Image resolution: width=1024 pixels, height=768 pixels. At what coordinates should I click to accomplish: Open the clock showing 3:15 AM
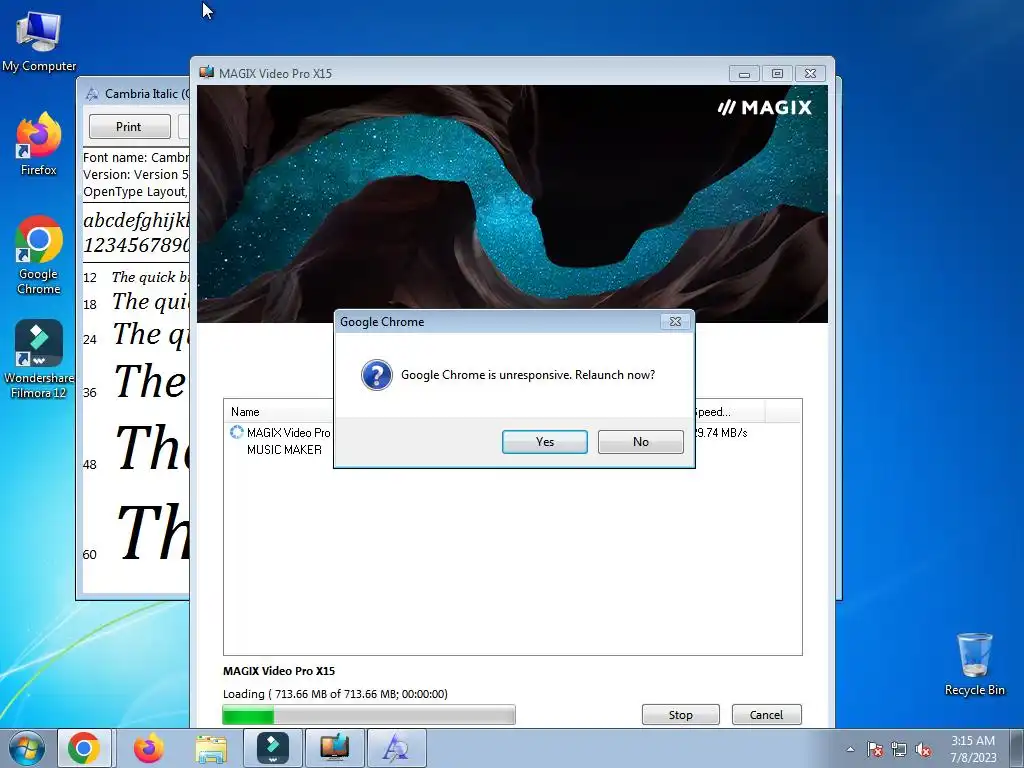[973, 748]
